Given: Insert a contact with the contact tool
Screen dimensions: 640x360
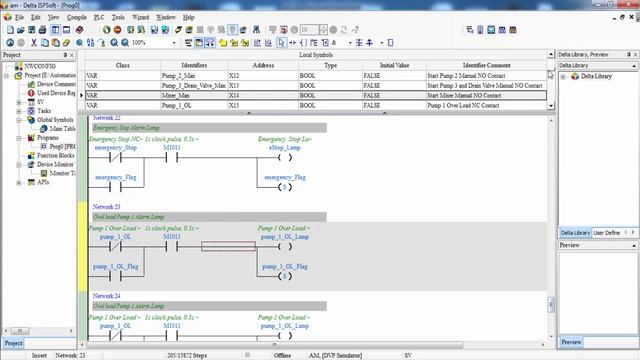Looking at the screenshot, I should [x=292, y=42].
